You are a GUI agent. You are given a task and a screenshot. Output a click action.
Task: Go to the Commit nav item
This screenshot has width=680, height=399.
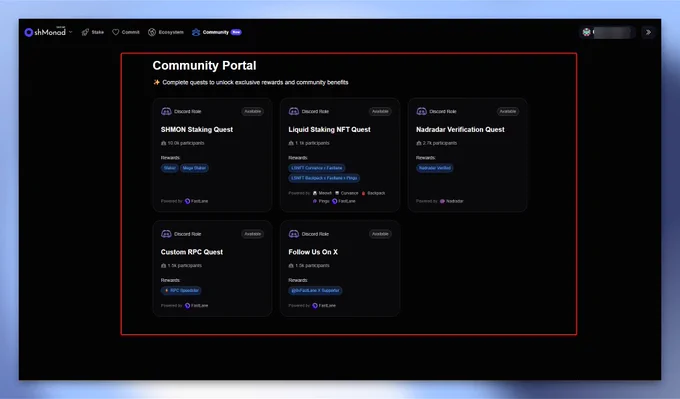click(x=126, y=32)
